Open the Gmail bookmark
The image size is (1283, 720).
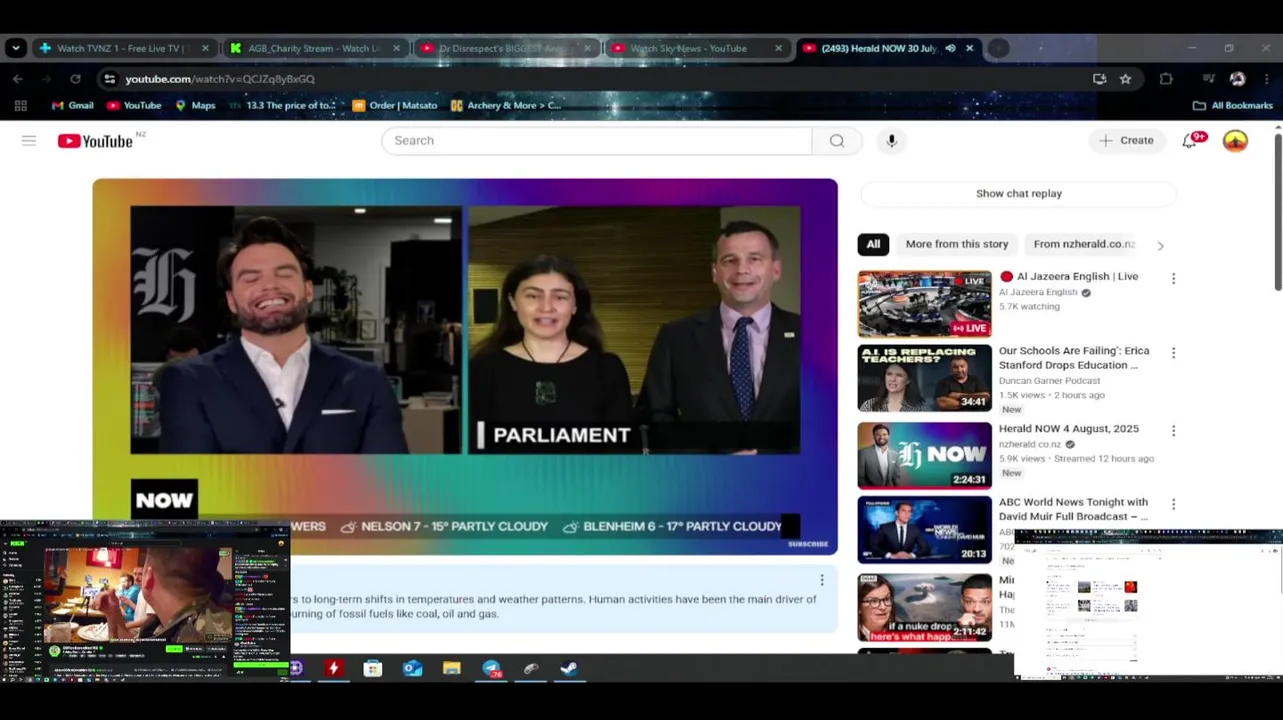(x=73, y=105)
